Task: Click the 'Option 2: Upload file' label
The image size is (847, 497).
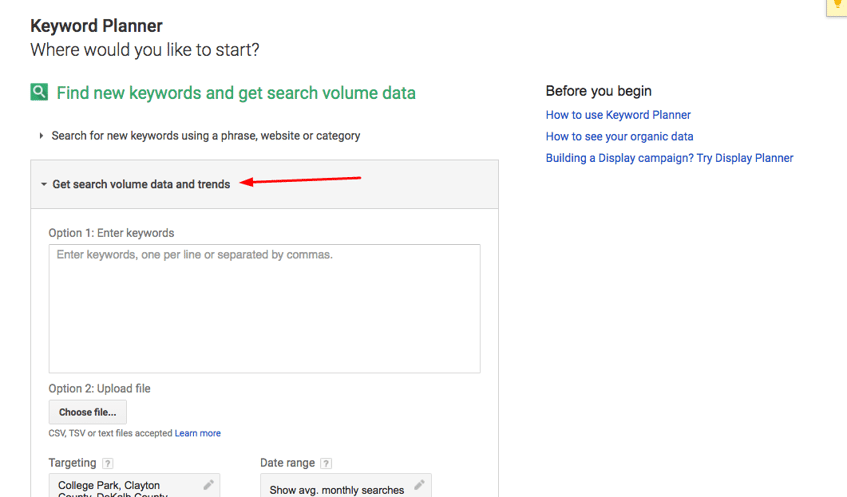Action: coord(99,389)
